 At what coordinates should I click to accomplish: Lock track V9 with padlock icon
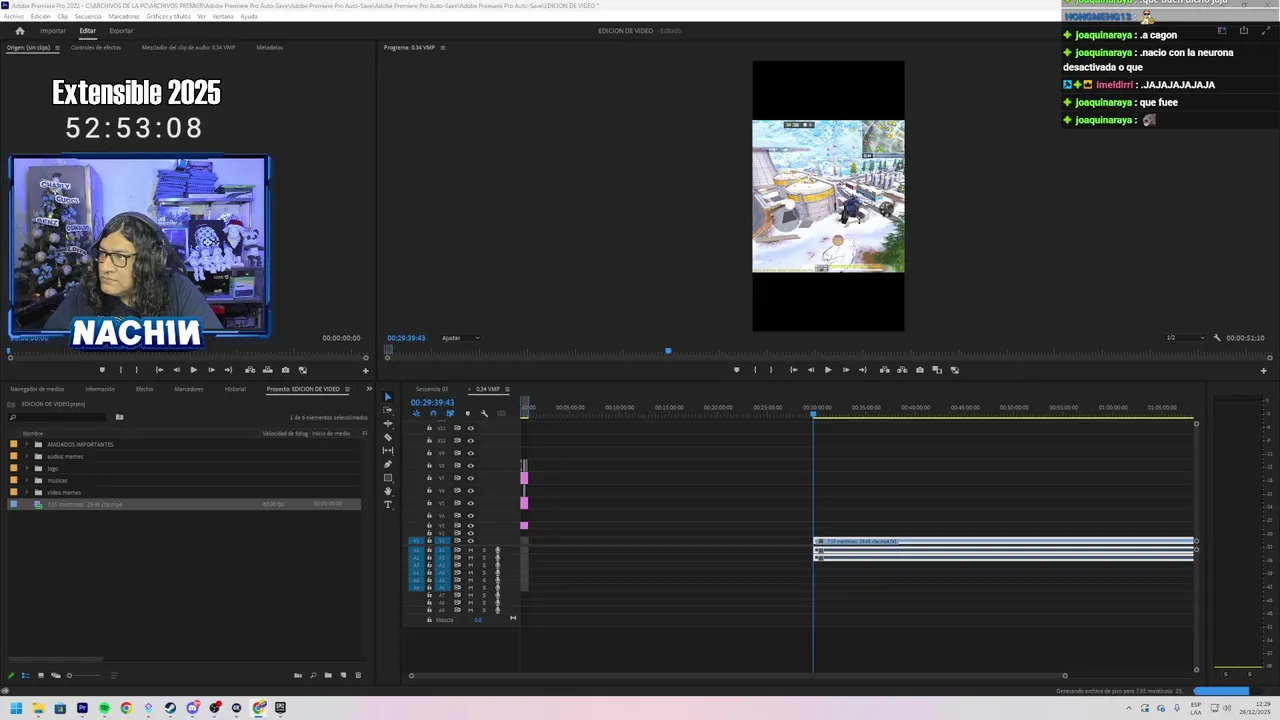point(429,453)
